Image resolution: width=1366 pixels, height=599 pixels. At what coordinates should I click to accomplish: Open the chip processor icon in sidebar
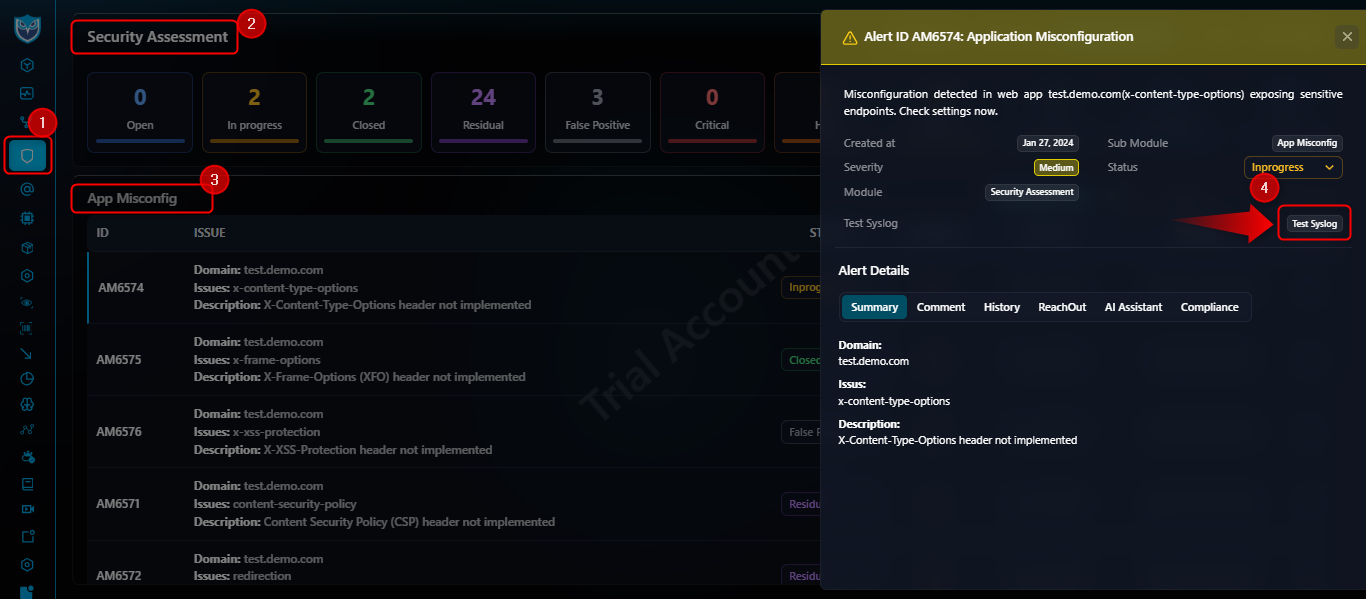point(27,217)
